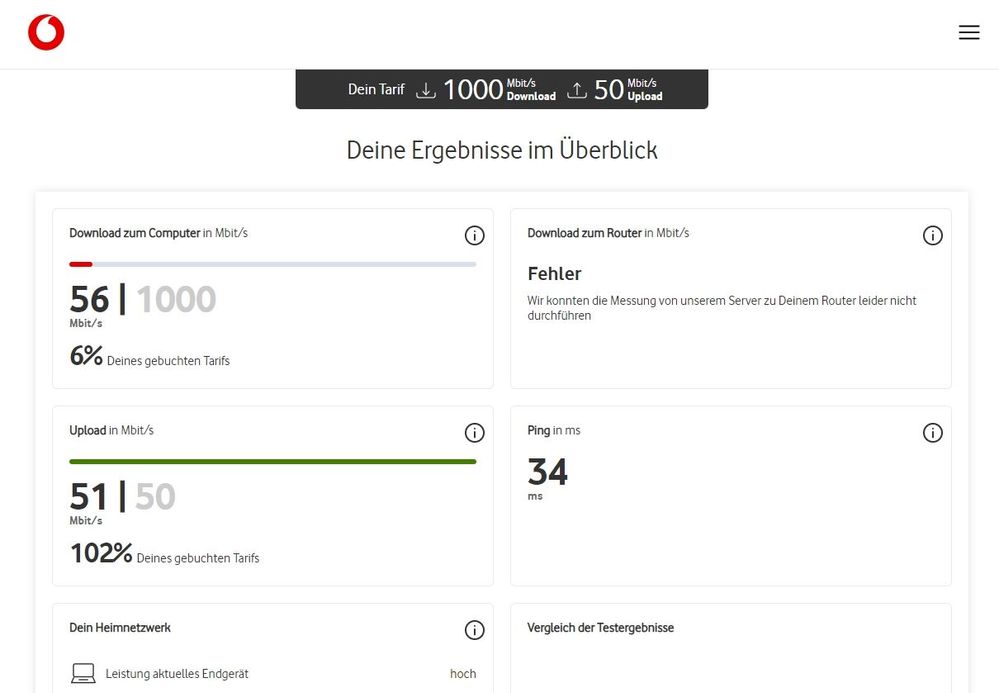Show info for Download zum Computer

tap(474, 235)
